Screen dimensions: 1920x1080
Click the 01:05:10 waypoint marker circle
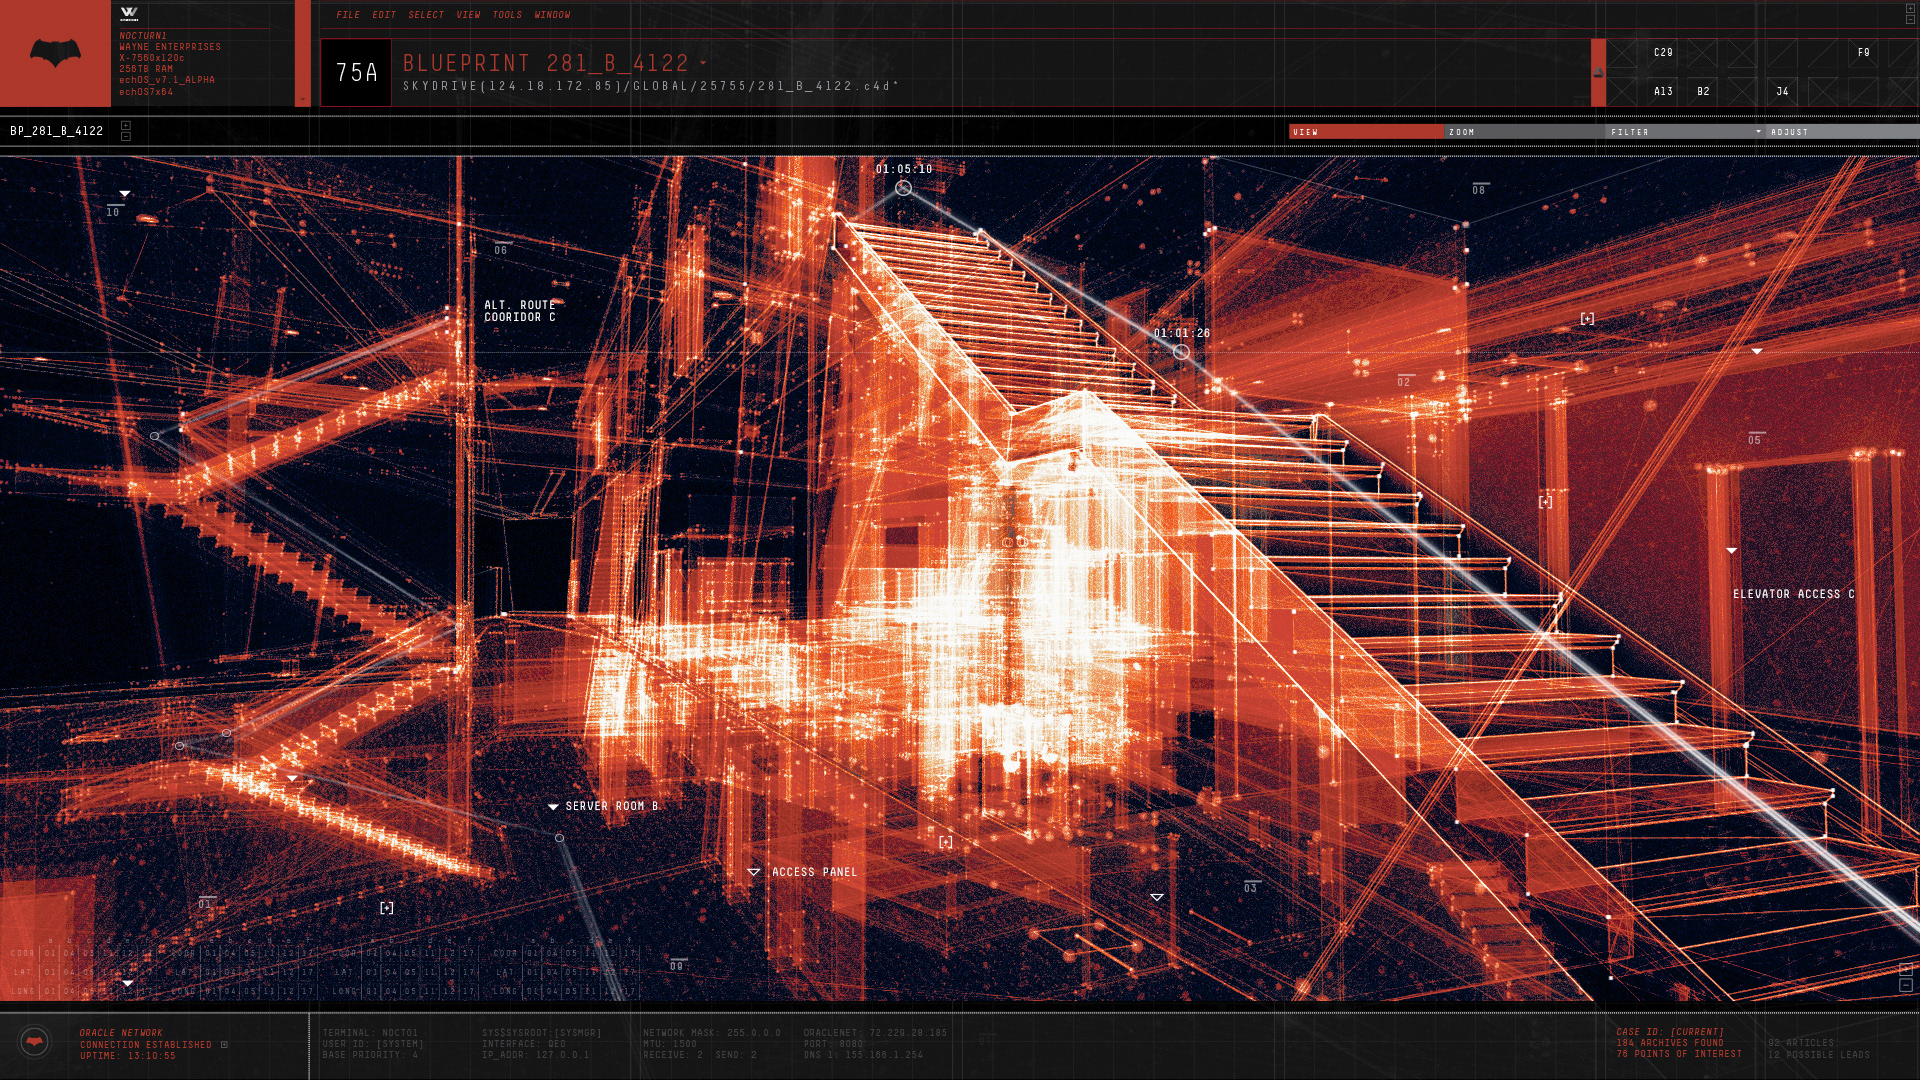coord(903,188)
